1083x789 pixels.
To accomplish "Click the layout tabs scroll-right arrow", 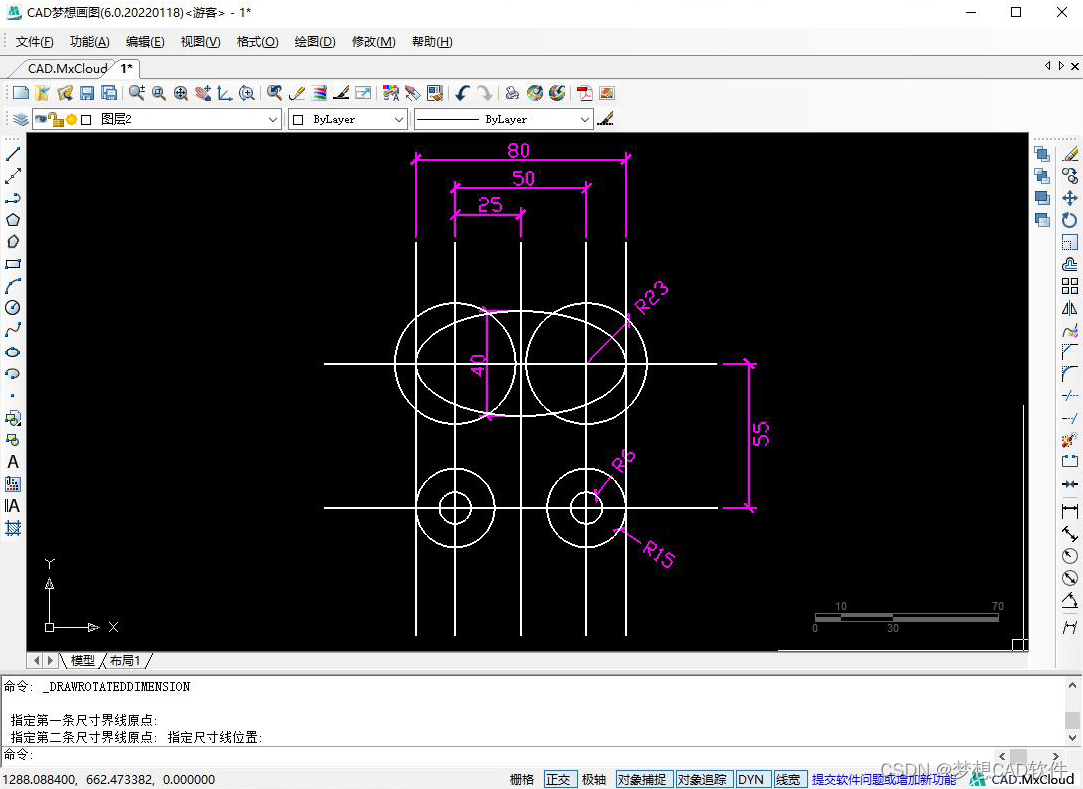I will 50,660.
